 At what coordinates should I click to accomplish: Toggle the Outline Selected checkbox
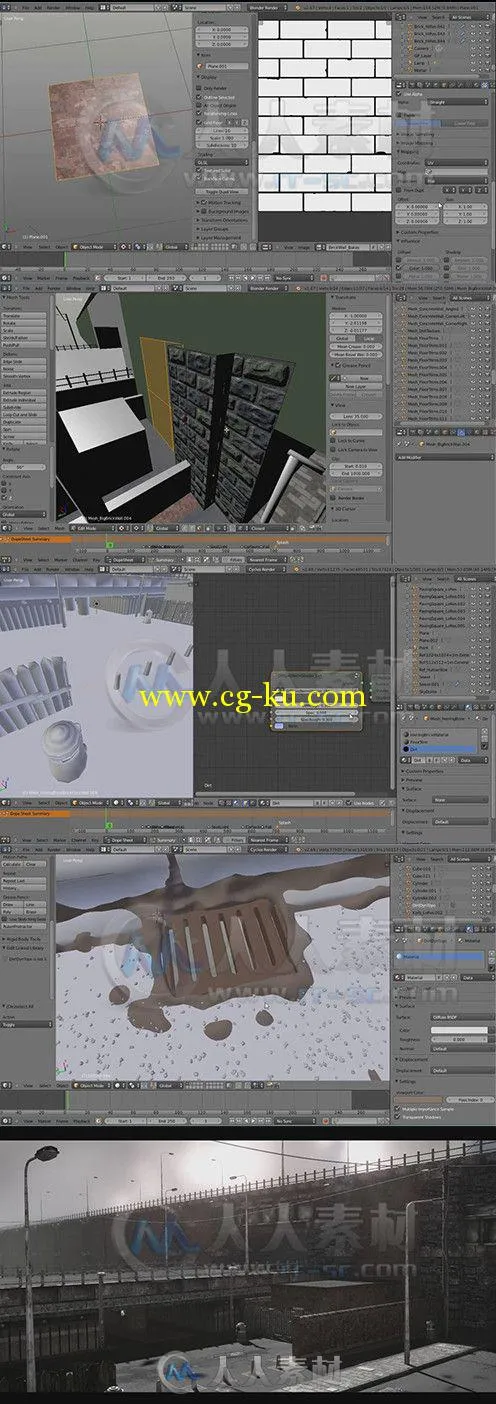[199, 97]
